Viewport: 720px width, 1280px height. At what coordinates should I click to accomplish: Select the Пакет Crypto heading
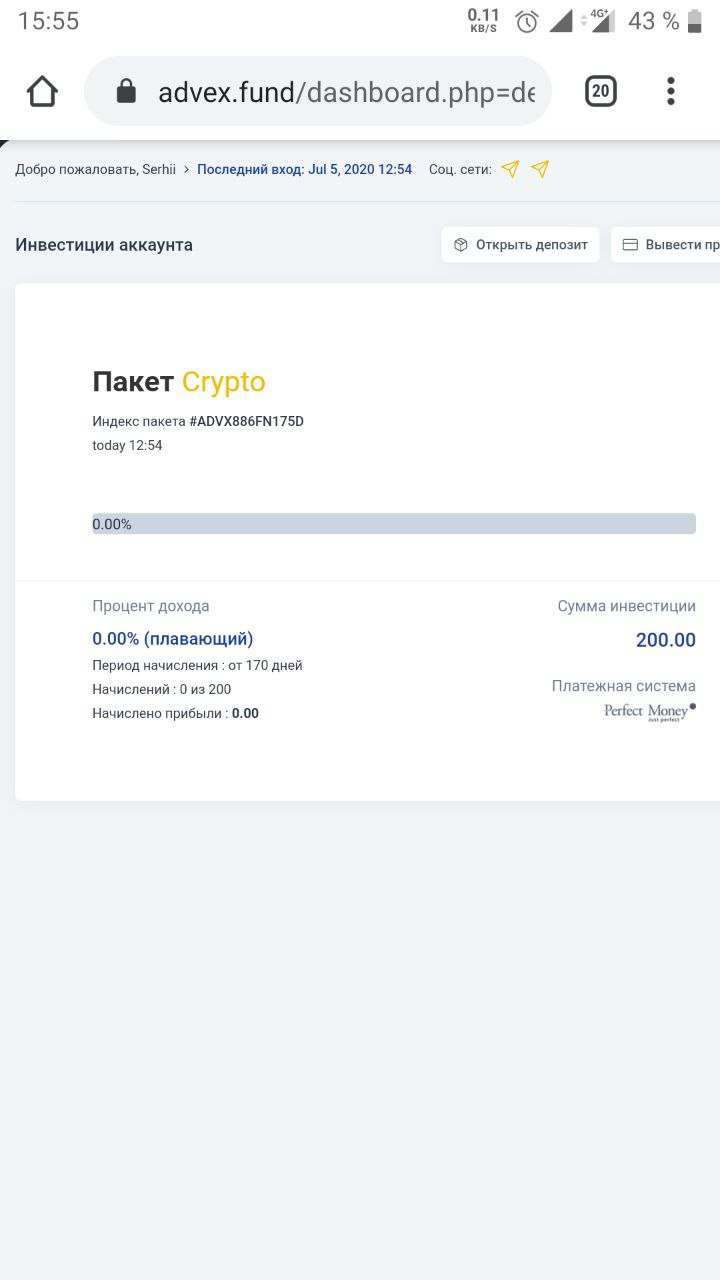(x=179, y=382)
